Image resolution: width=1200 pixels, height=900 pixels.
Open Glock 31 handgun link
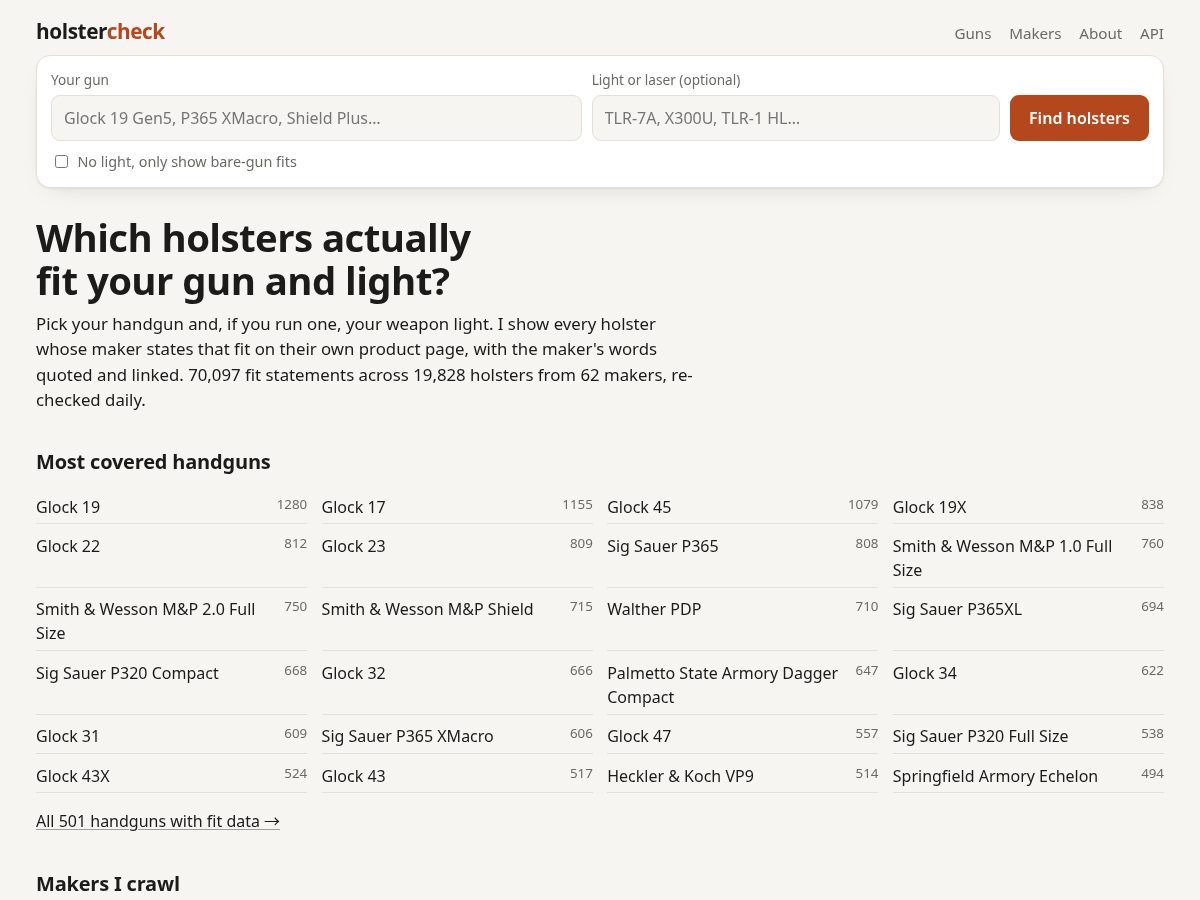(68, 736)
